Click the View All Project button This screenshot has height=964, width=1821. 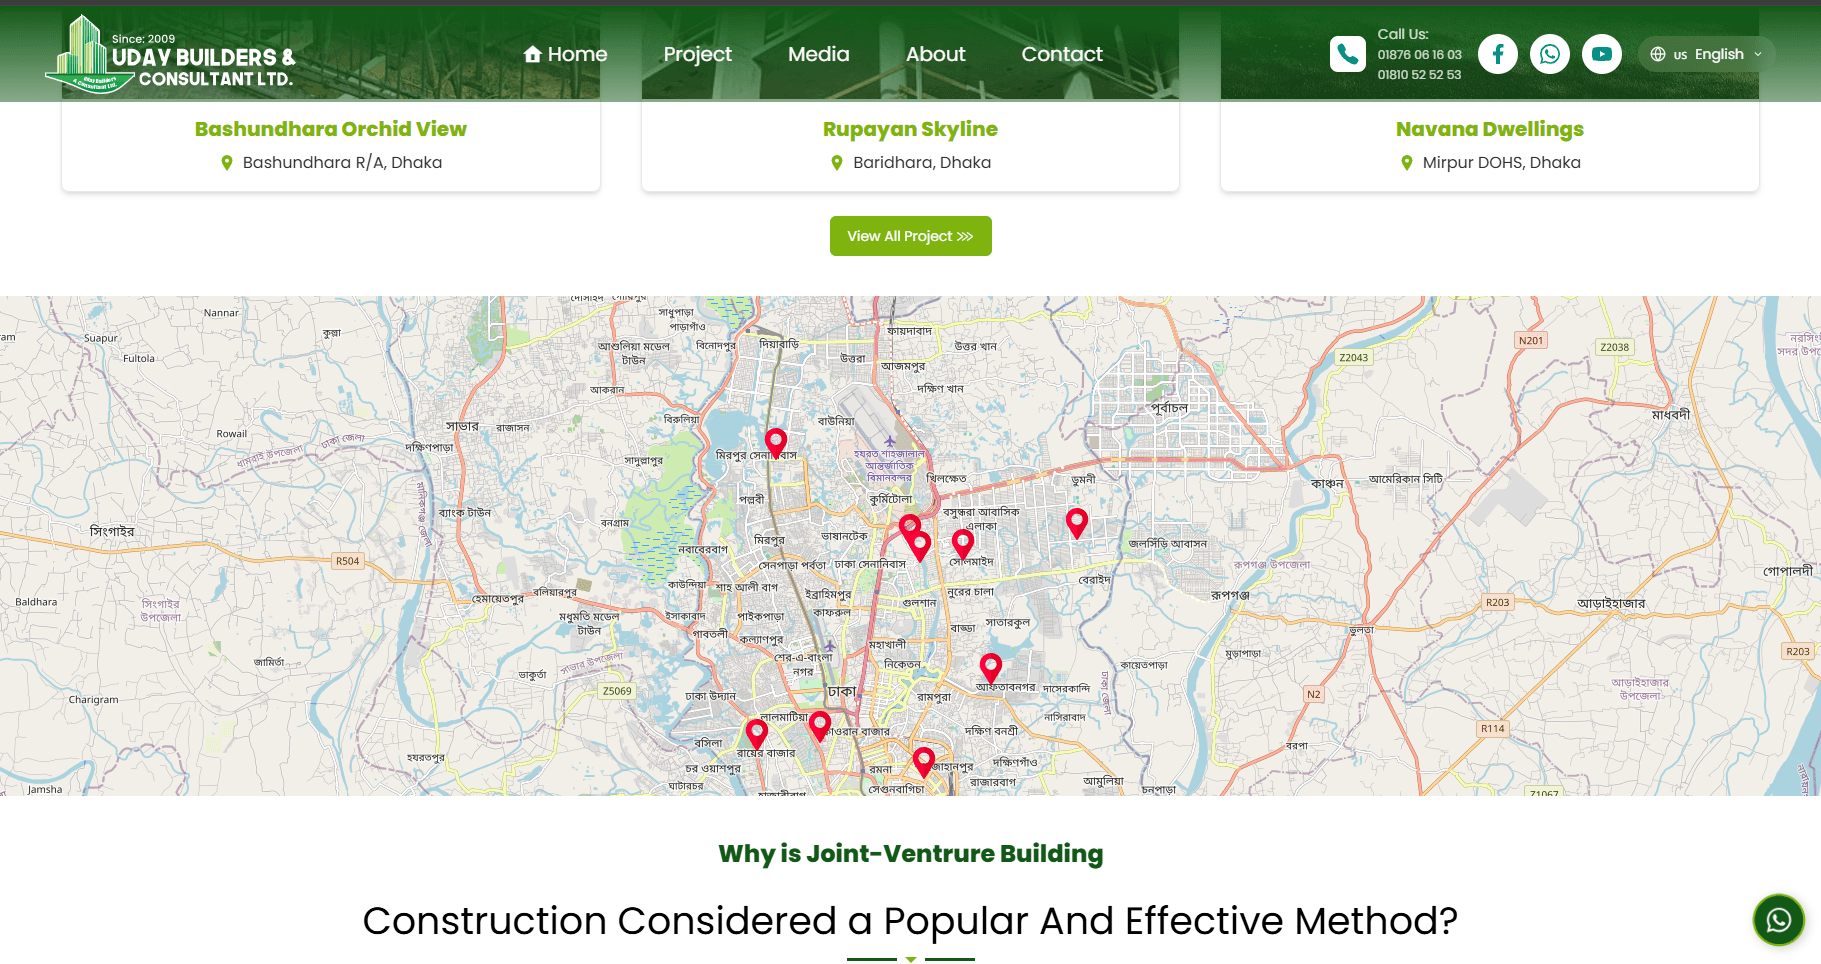point(910,236)
